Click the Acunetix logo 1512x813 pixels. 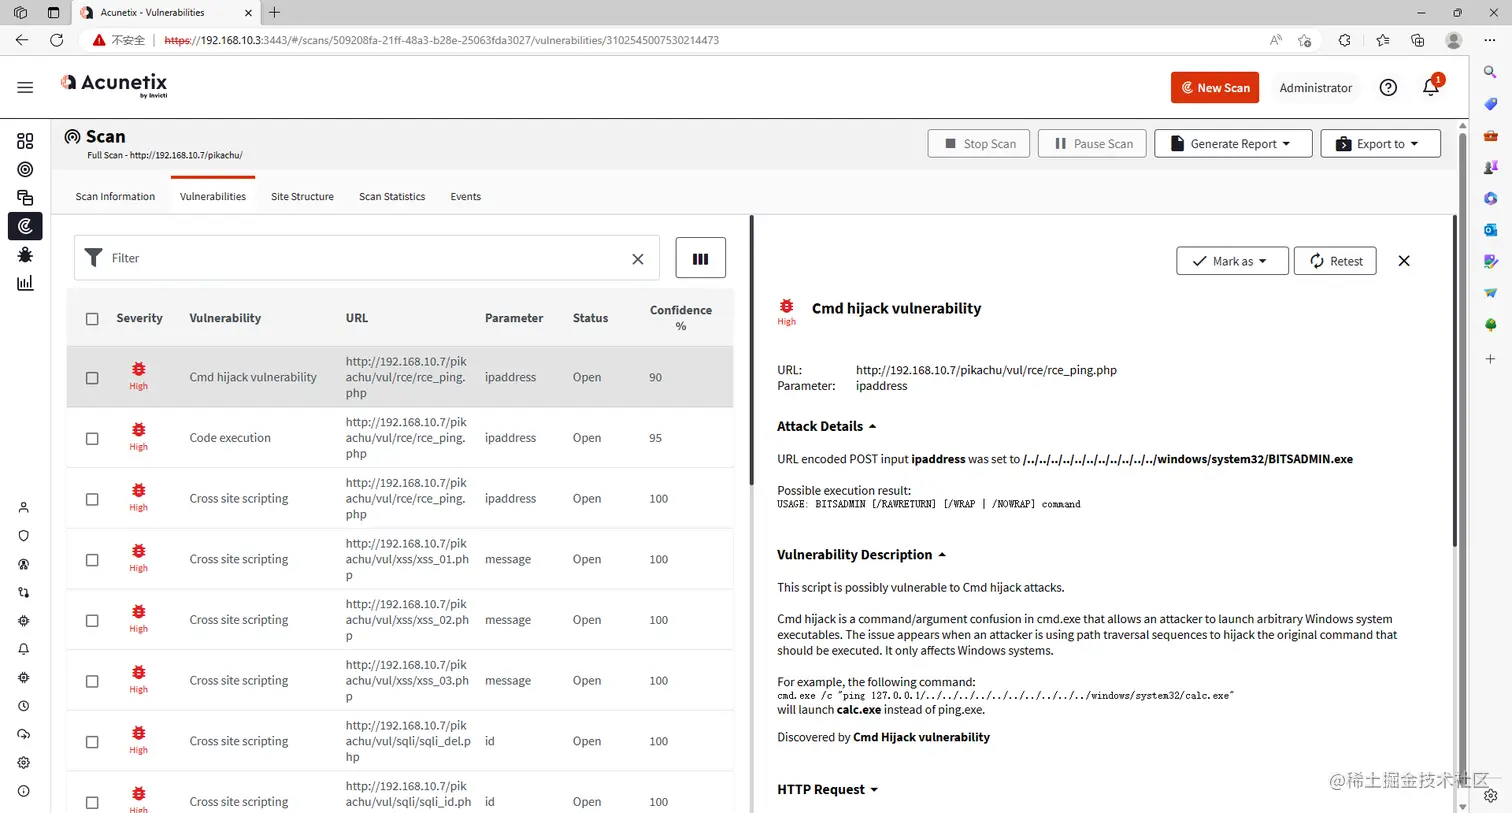pos(114,85)
